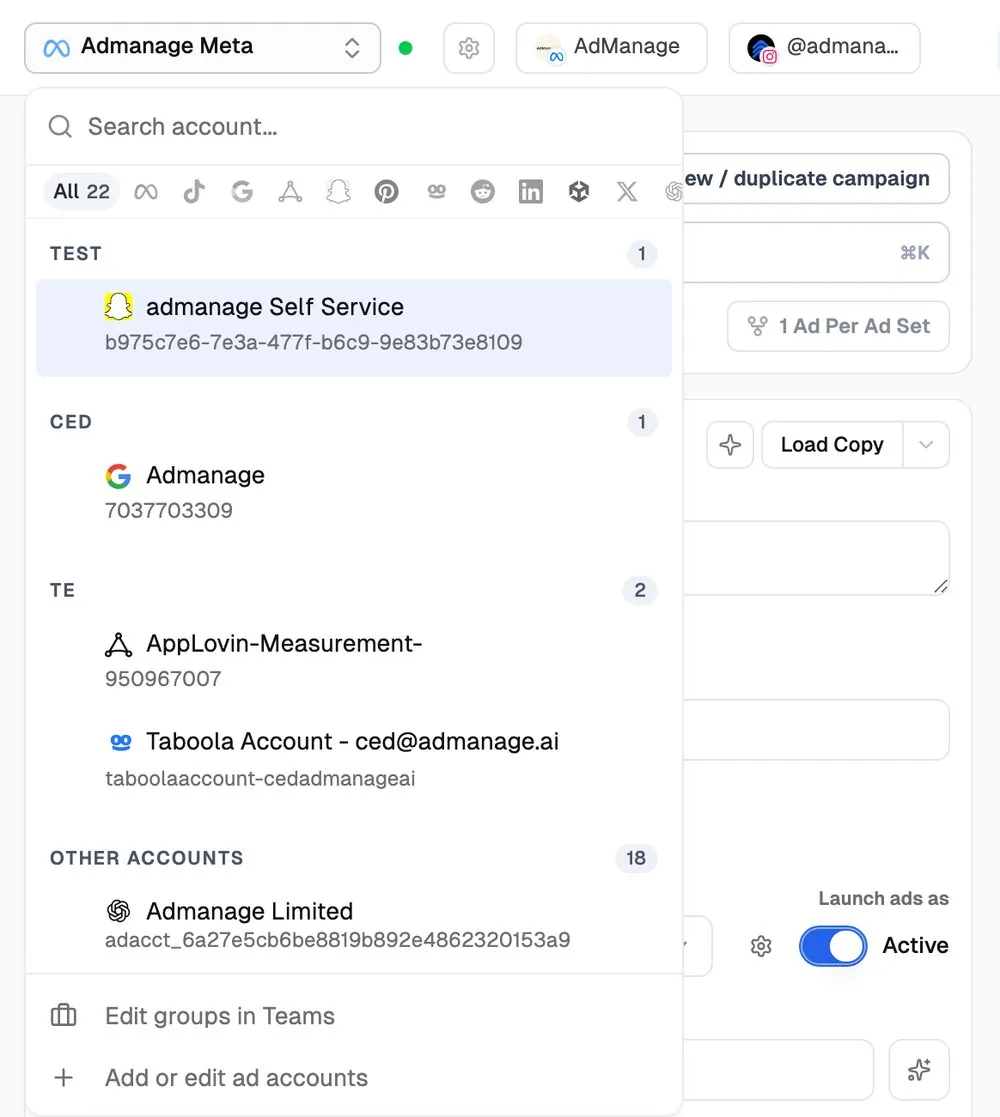The height and width of the screenshot is (1117, 1000).
Task: Toggle the Launch ads as Active switch
Action: tap(833, 946)
